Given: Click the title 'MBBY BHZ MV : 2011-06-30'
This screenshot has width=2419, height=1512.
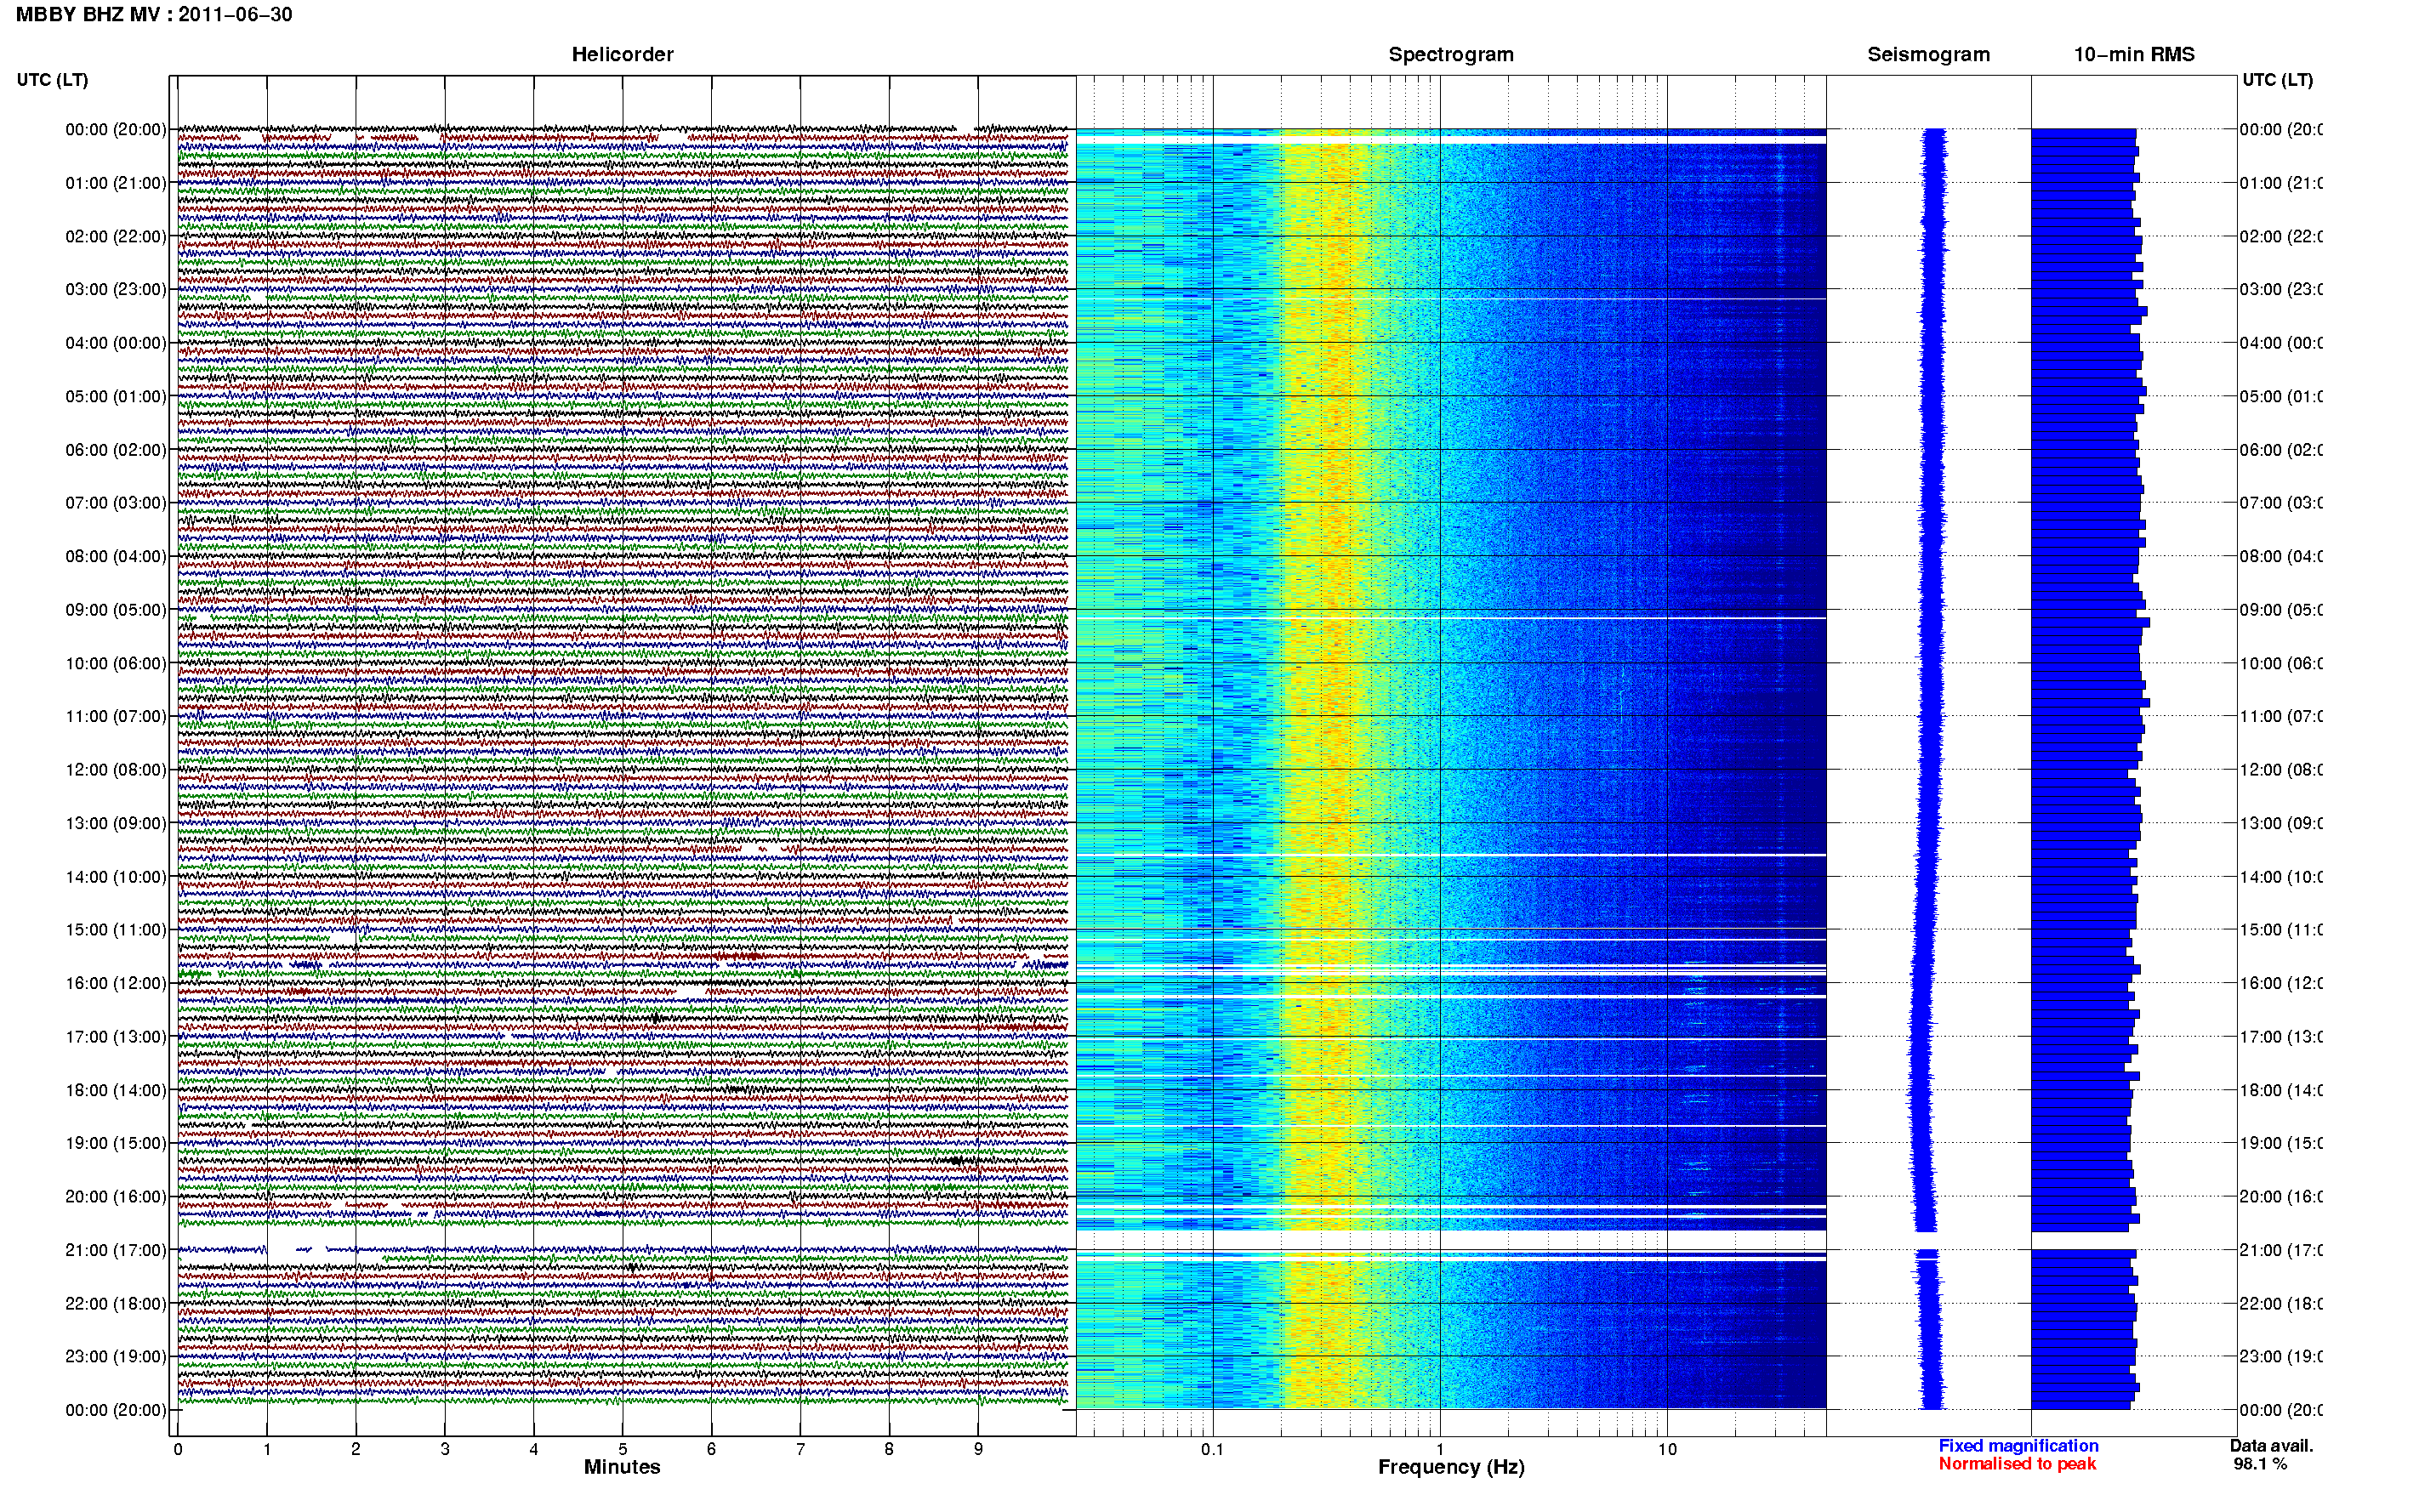Looking at the screenshot, I should pyautogui.click(x=154, y=15).
